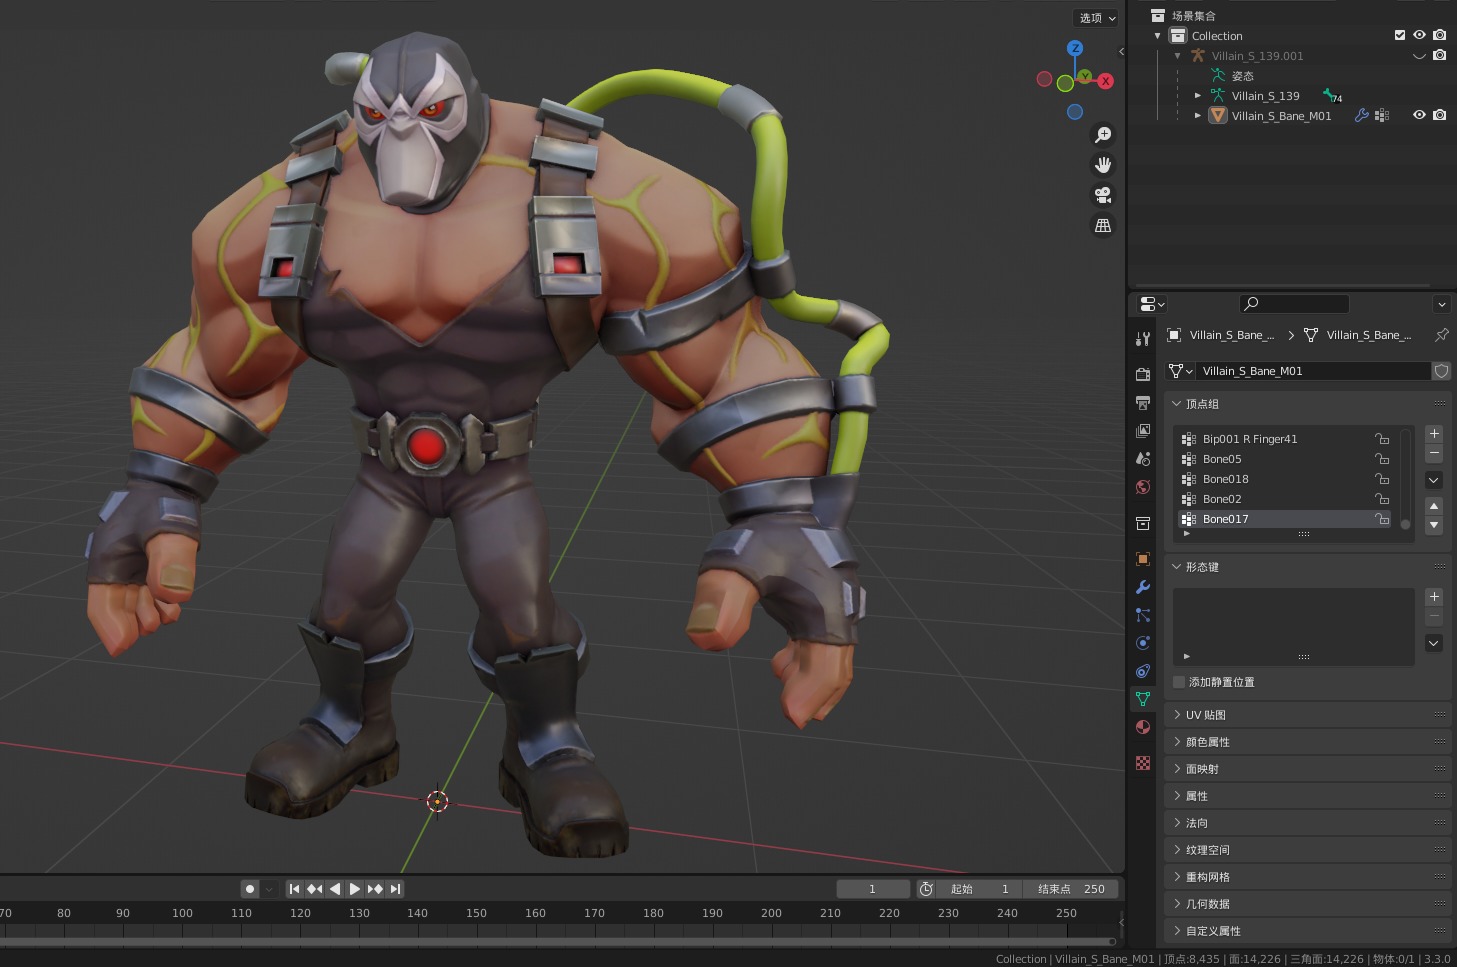Click the modifier wrench icon in outliner
Image resolution: width=1457 pixels, height=967 pixels.
[x=1361, y=116]
